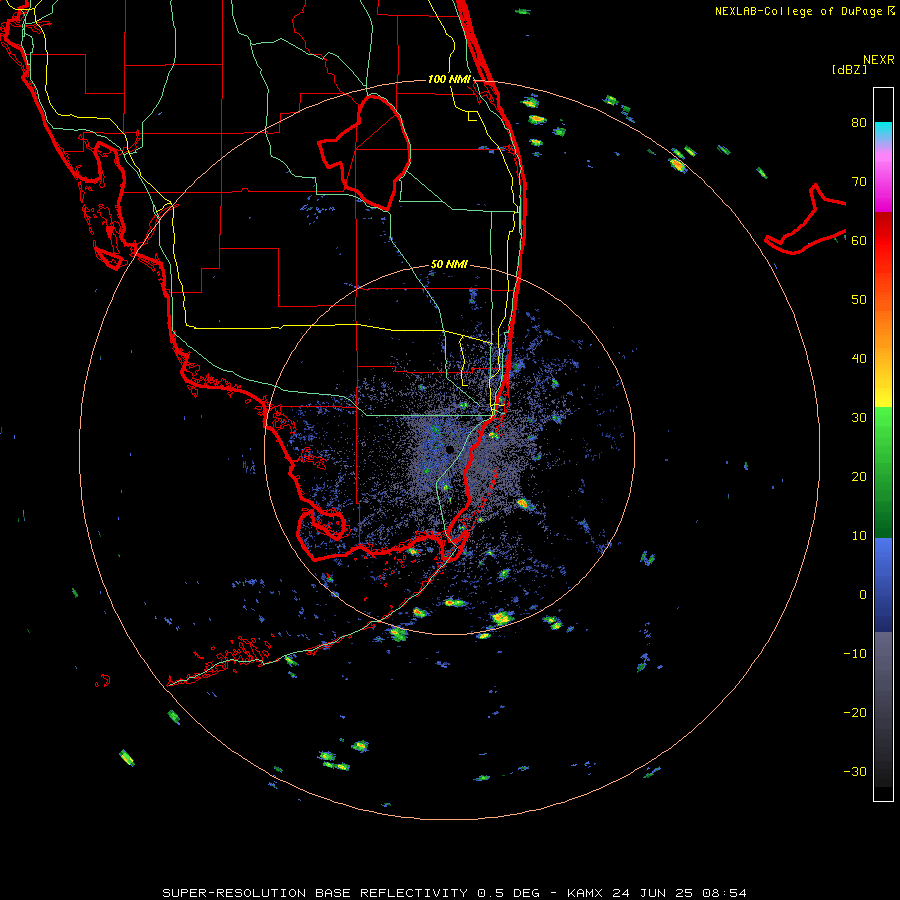Click the 0 value on the dBZ scale
The image size is (900, 900).
click(863, 595)
